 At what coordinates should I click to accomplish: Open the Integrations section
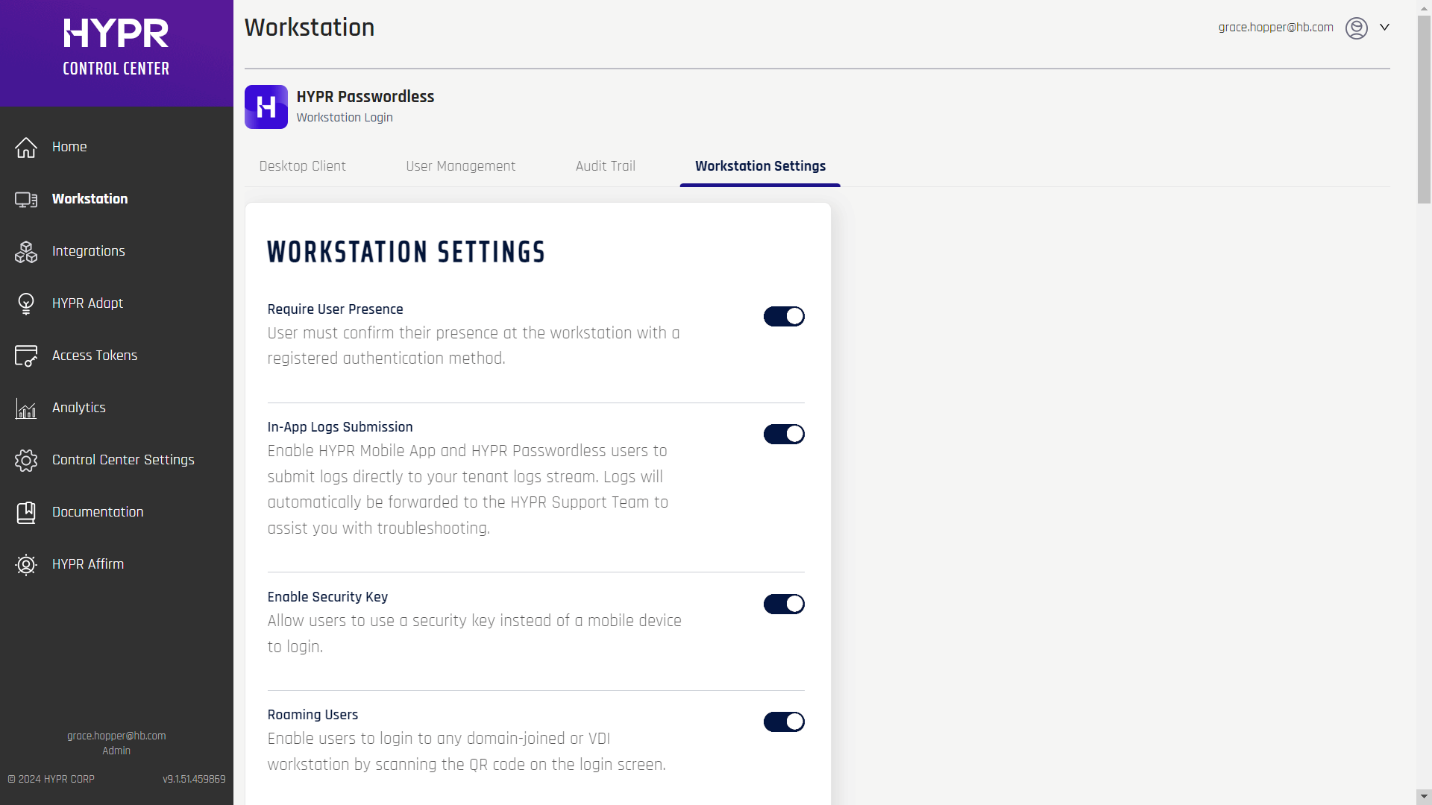(x=89, y=250)
